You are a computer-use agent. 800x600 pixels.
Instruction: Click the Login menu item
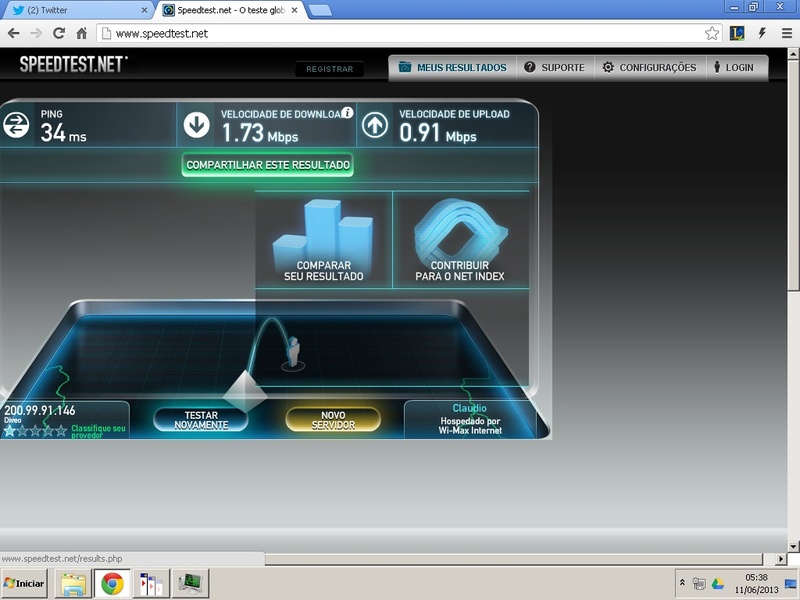click(734, 67)
